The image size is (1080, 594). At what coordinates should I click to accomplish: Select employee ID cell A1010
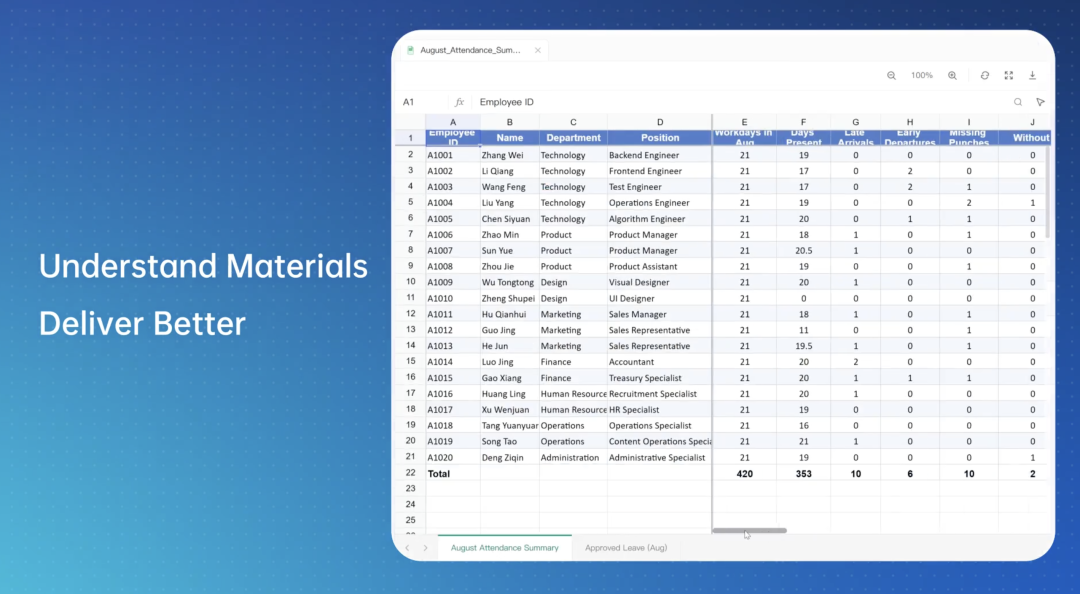[453, 298]
